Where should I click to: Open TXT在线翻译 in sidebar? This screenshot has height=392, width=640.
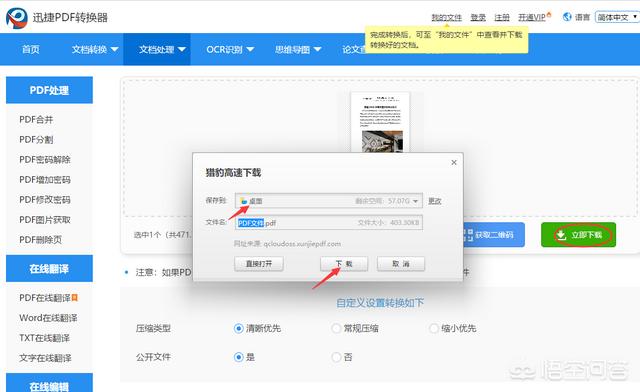tap(44, 338)
